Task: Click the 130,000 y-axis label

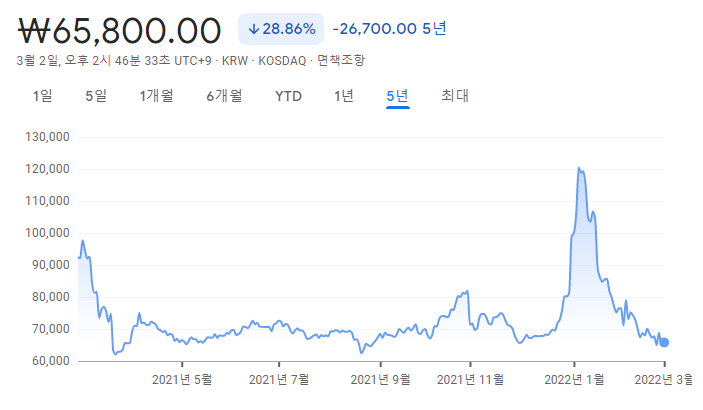Action: pos(47,137)
